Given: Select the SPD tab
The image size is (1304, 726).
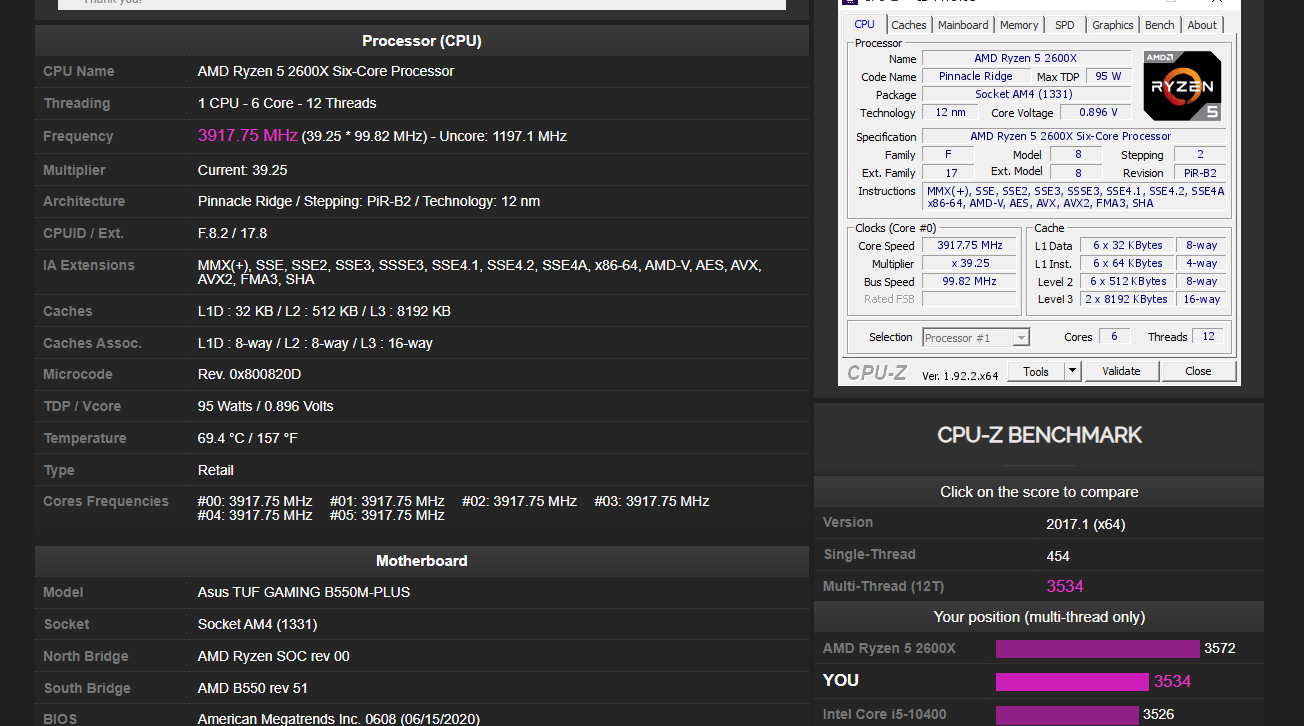Looking at the screenshot, I should [1064, 24].
